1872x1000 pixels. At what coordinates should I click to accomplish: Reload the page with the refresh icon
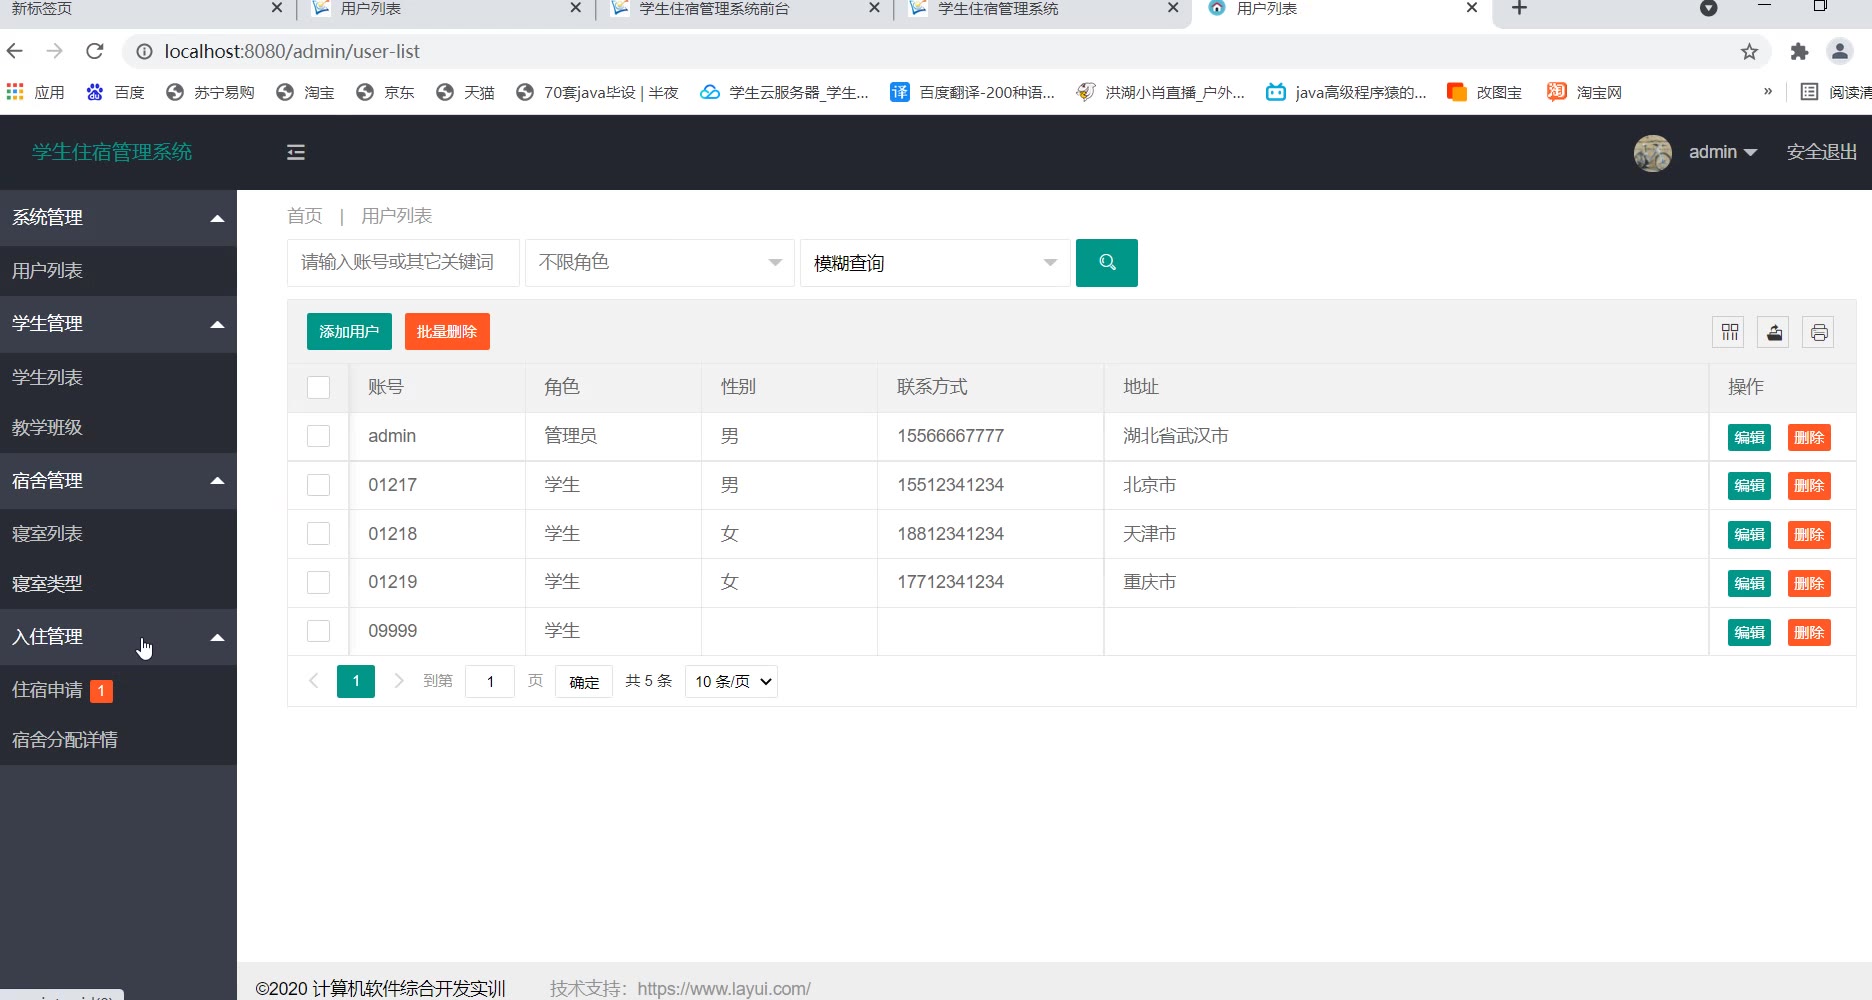pyautogui.click(x=95, y=51)
